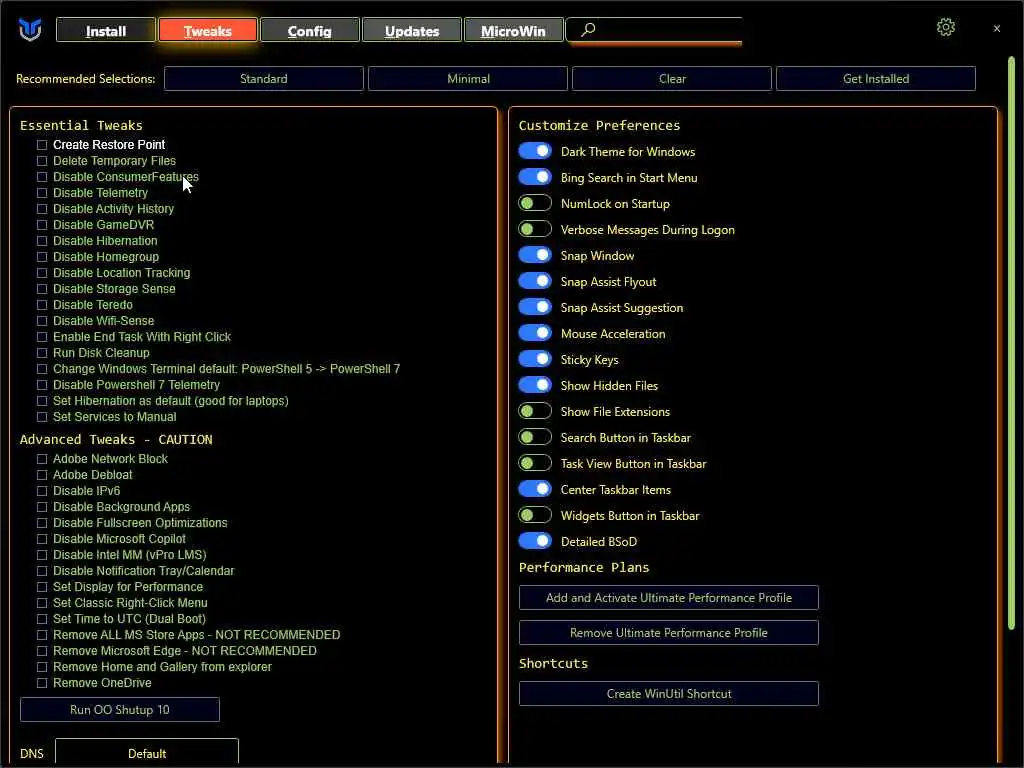Check Disable Microsoft Copilot
The height and width of the screenshot is (768, 1024).
pos(42,539)
